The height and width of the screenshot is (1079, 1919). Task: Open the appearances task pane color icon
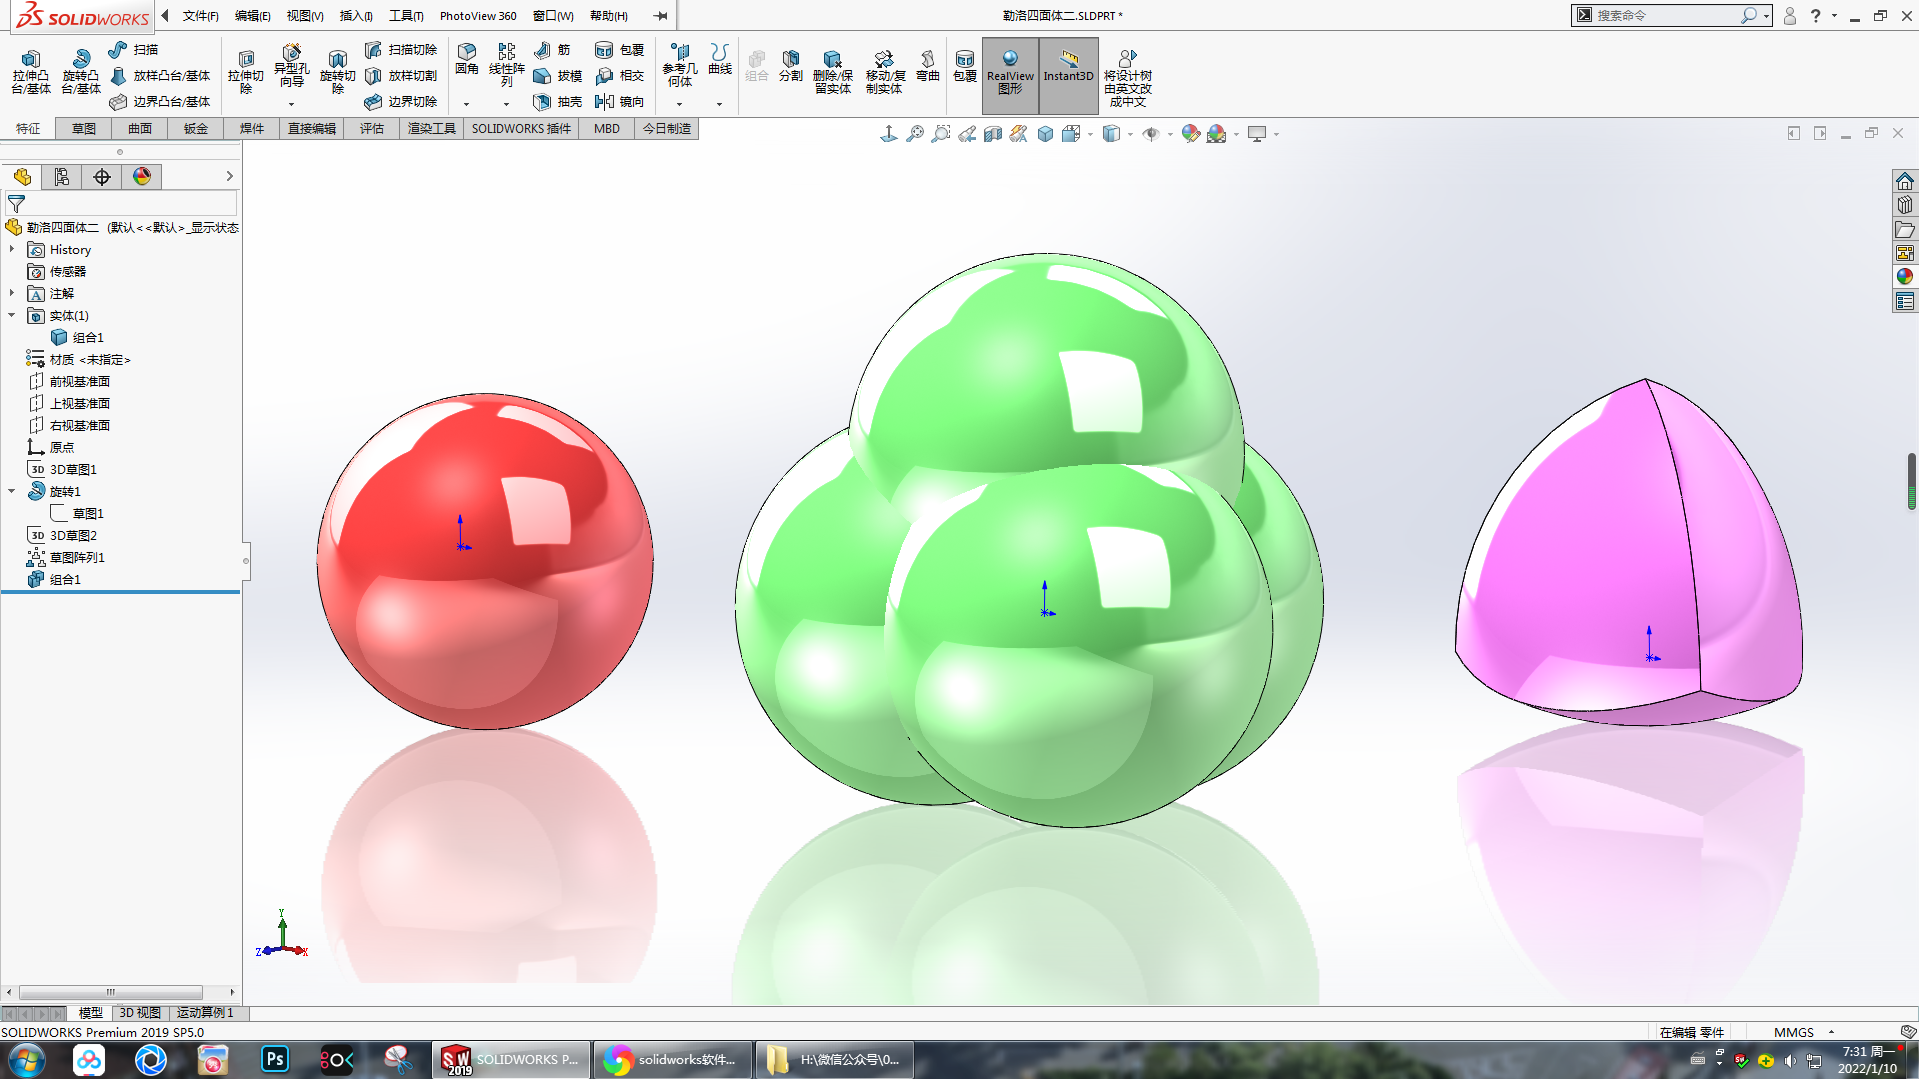[x=1904, y=277]
